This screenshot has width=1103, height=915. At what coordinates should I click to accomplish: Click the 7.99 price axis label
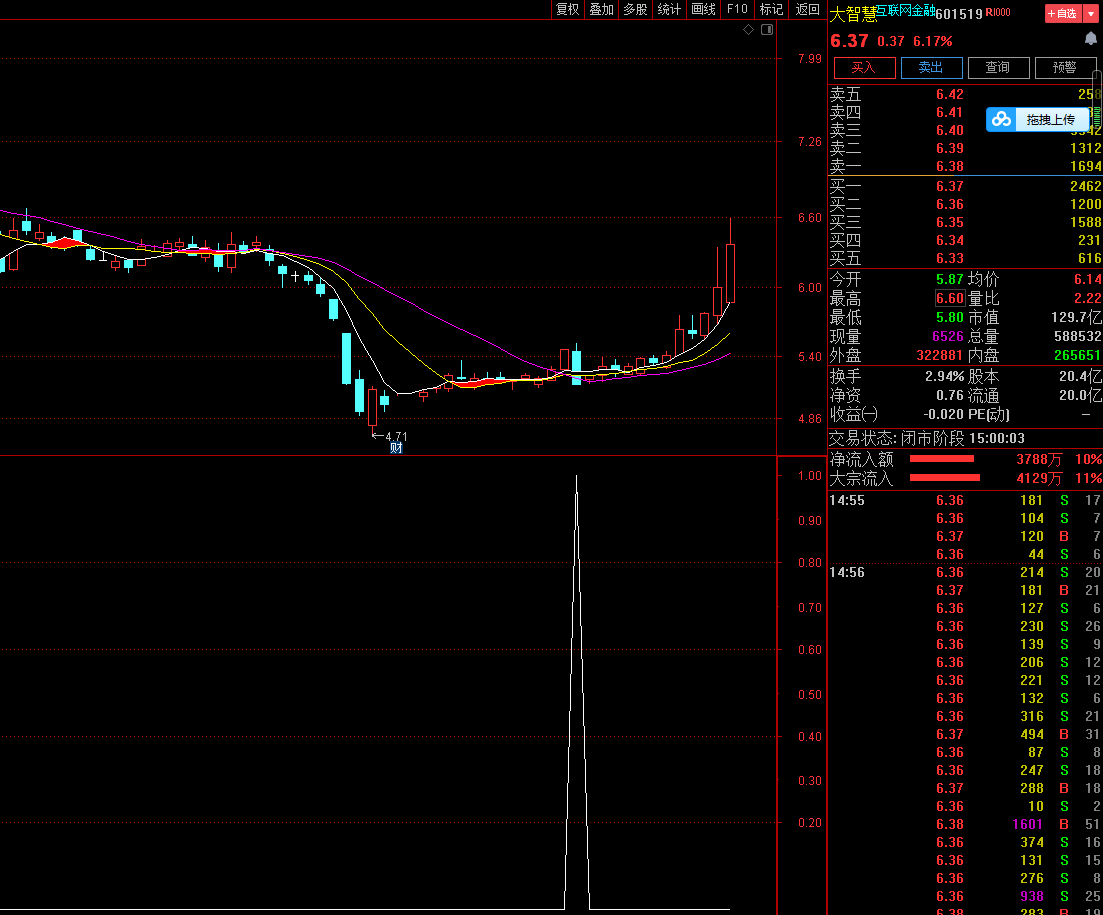pos(810,58)
